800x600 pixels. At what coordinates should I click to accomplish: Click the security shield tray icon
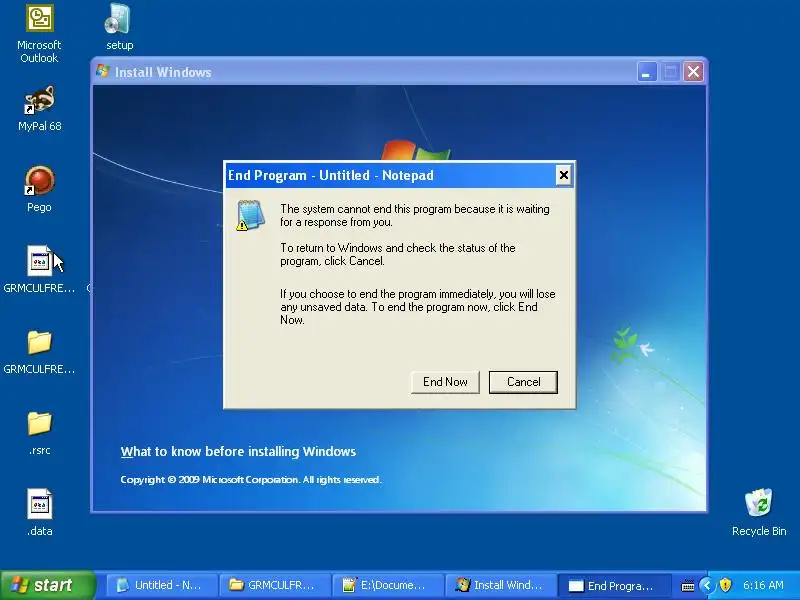pyautogui.click(x=725, y=585)
